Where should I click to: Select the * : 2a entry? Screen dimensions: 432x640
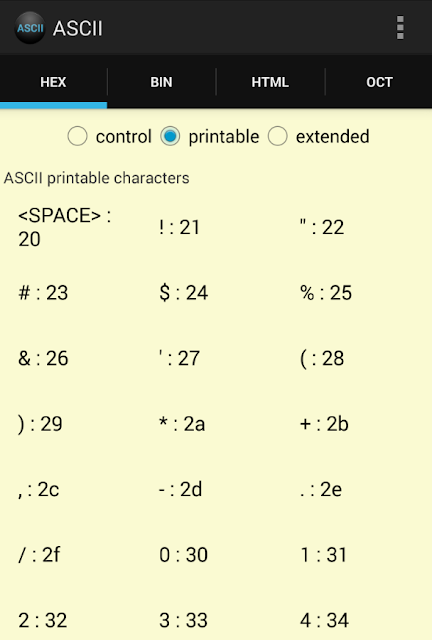[x=182, y=424]
